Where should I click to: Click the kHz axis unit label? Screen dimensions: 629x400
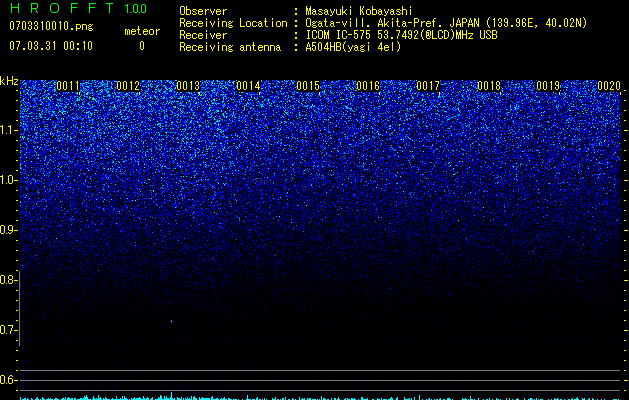[x=9, y=81]
